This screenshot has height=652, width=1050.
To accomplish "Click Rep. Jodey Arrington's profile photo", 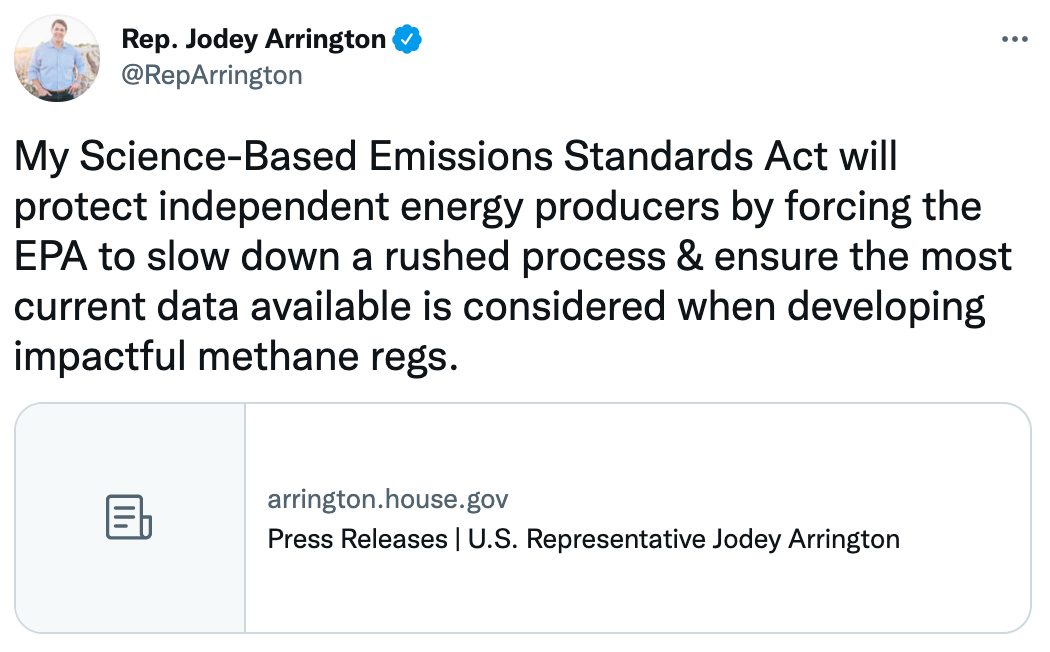I will click(x=57, y=58).
